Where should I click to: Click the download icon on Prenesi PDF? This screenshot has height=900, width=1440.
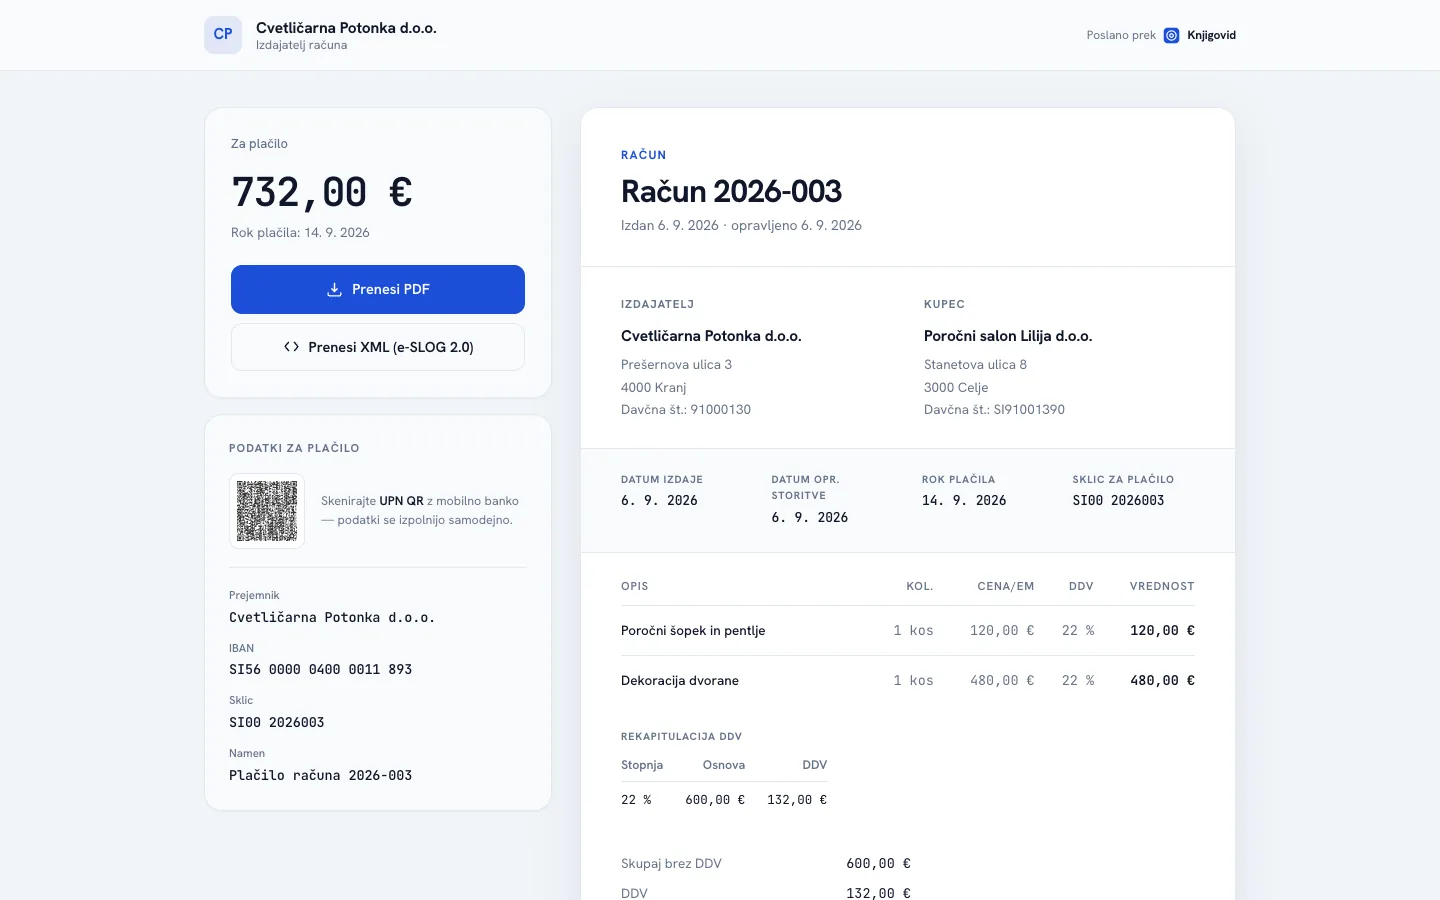(335, 290)
